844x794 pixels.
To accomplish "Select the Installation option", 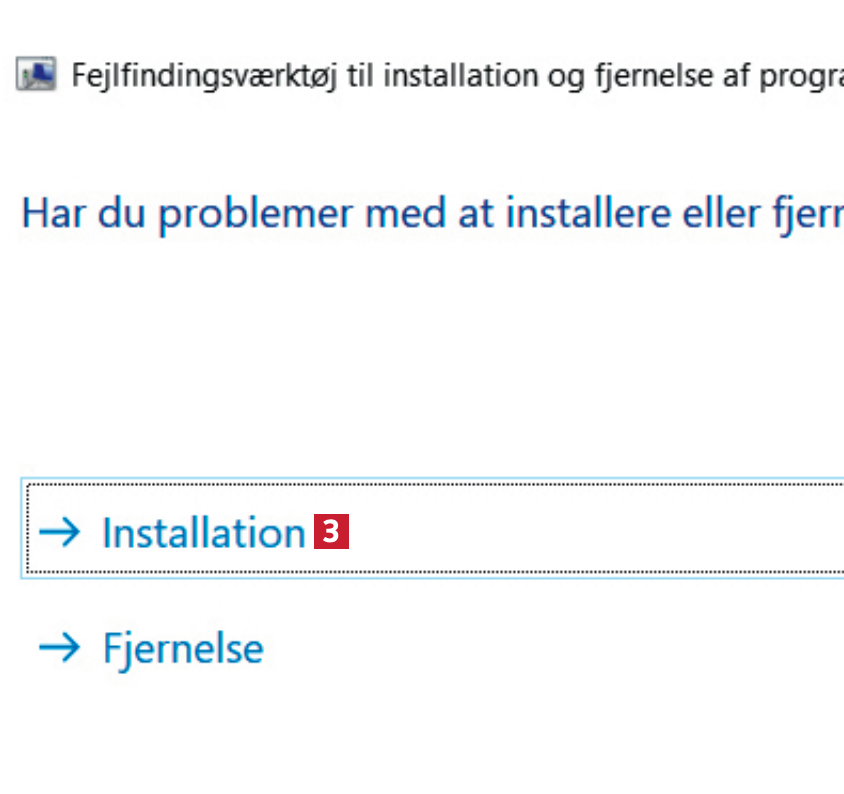I will point(203,533).
